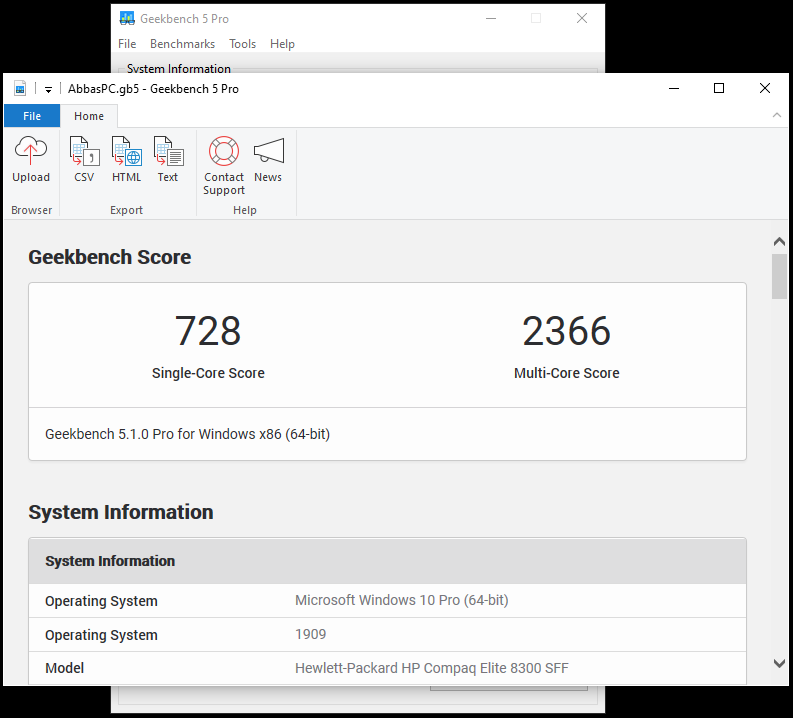Open Contact Support
The height and width of the screenshot is (718, 793).
coord(224,165)
